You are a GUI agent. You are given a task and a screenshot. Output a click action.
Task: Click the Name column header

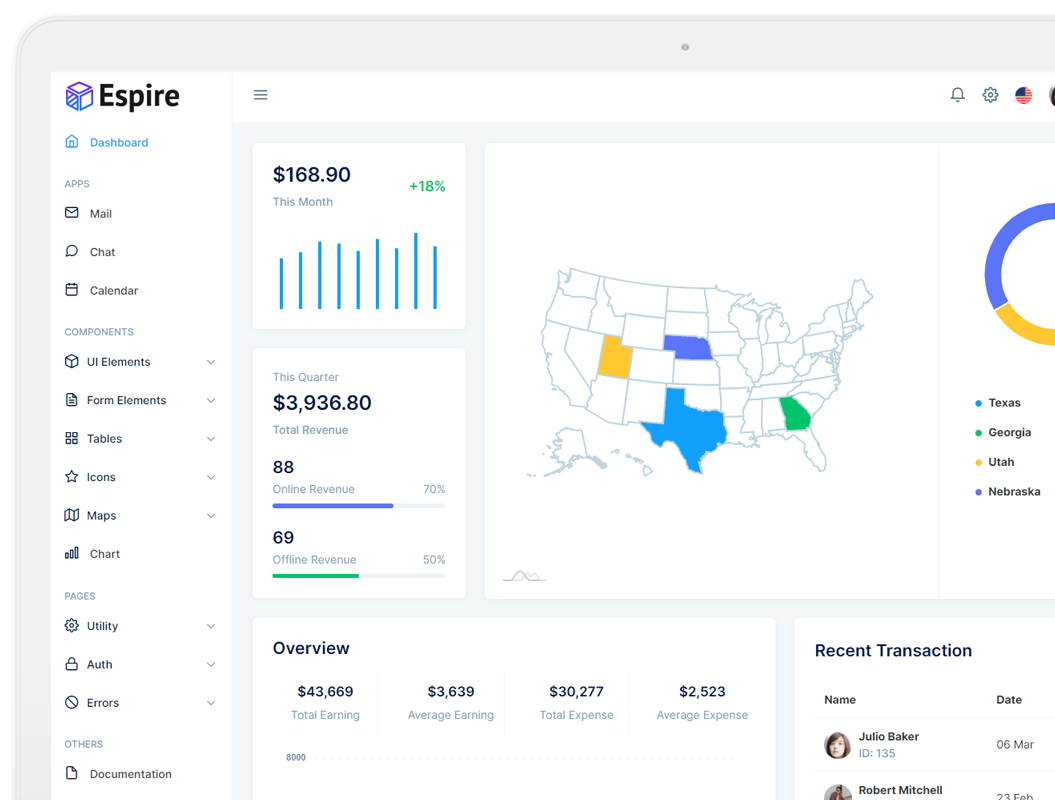(840, 700)
